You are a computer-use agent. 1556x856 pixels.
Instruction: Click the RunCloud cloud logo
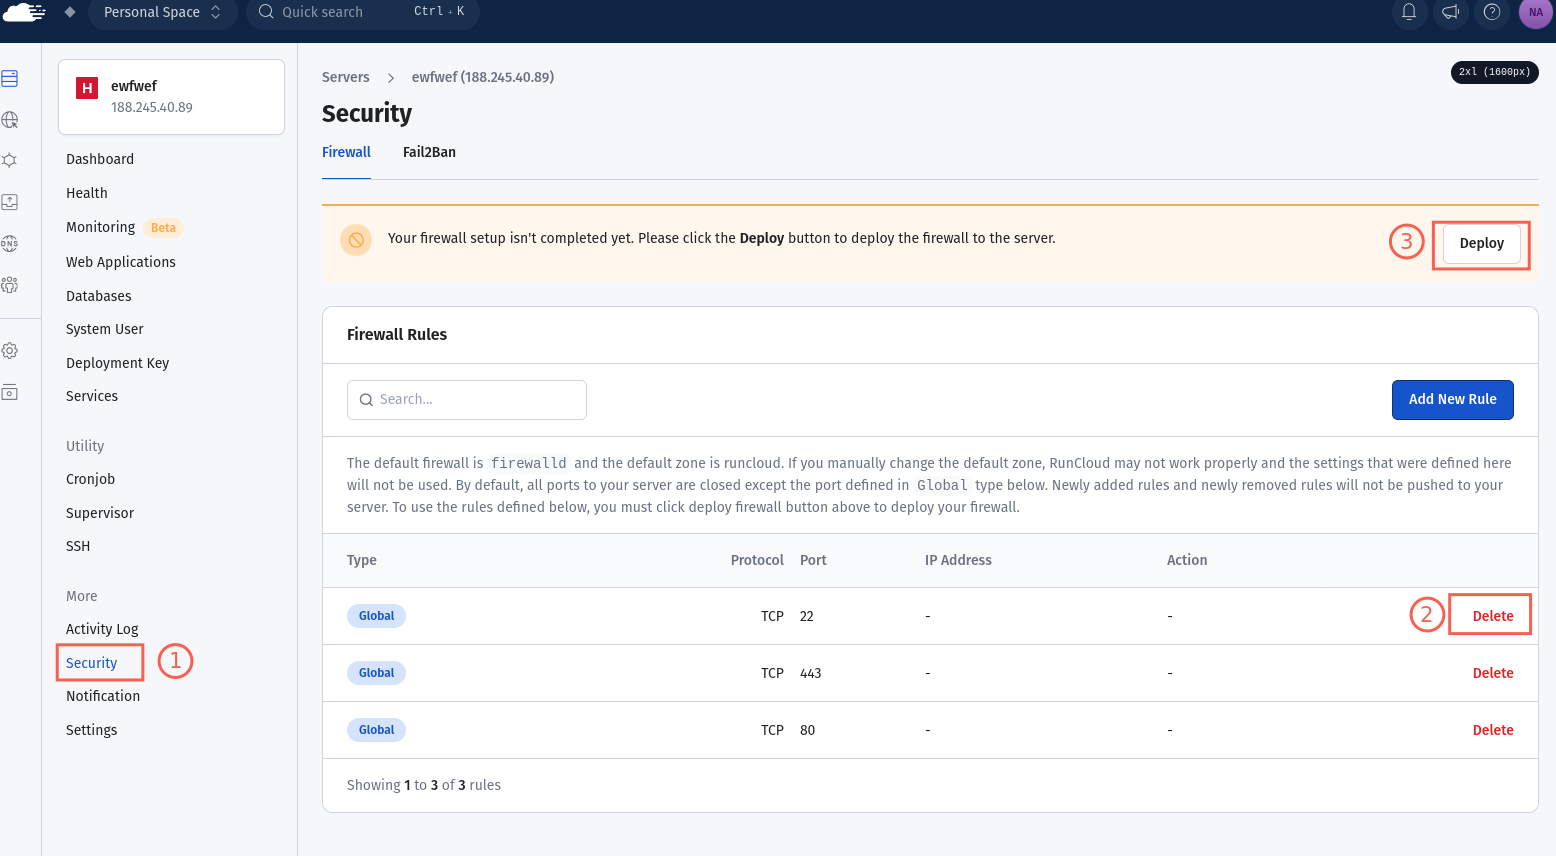(x=24, y=12)
